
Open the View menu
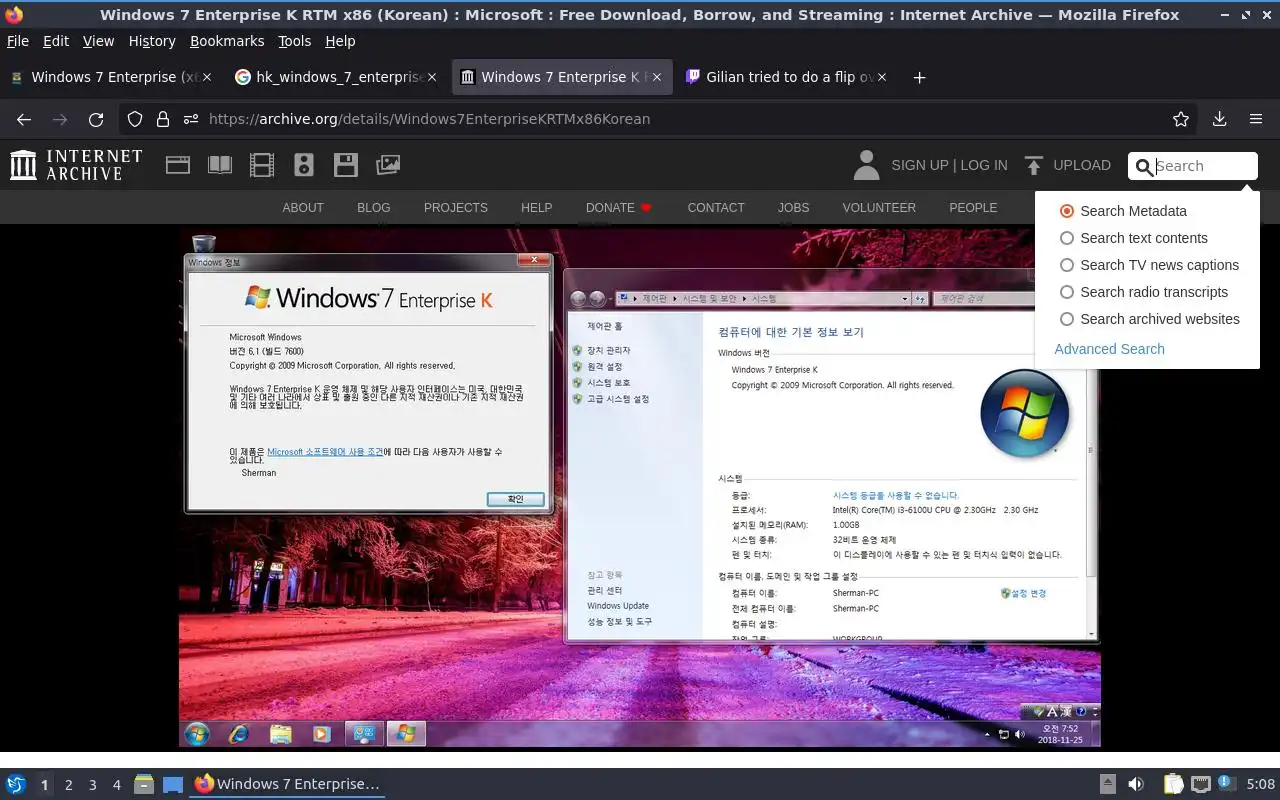98,41
